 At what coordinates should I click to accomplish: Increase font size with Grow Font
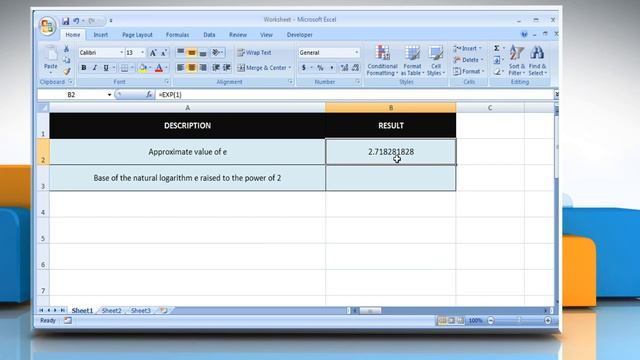click(x=153, y=53)
